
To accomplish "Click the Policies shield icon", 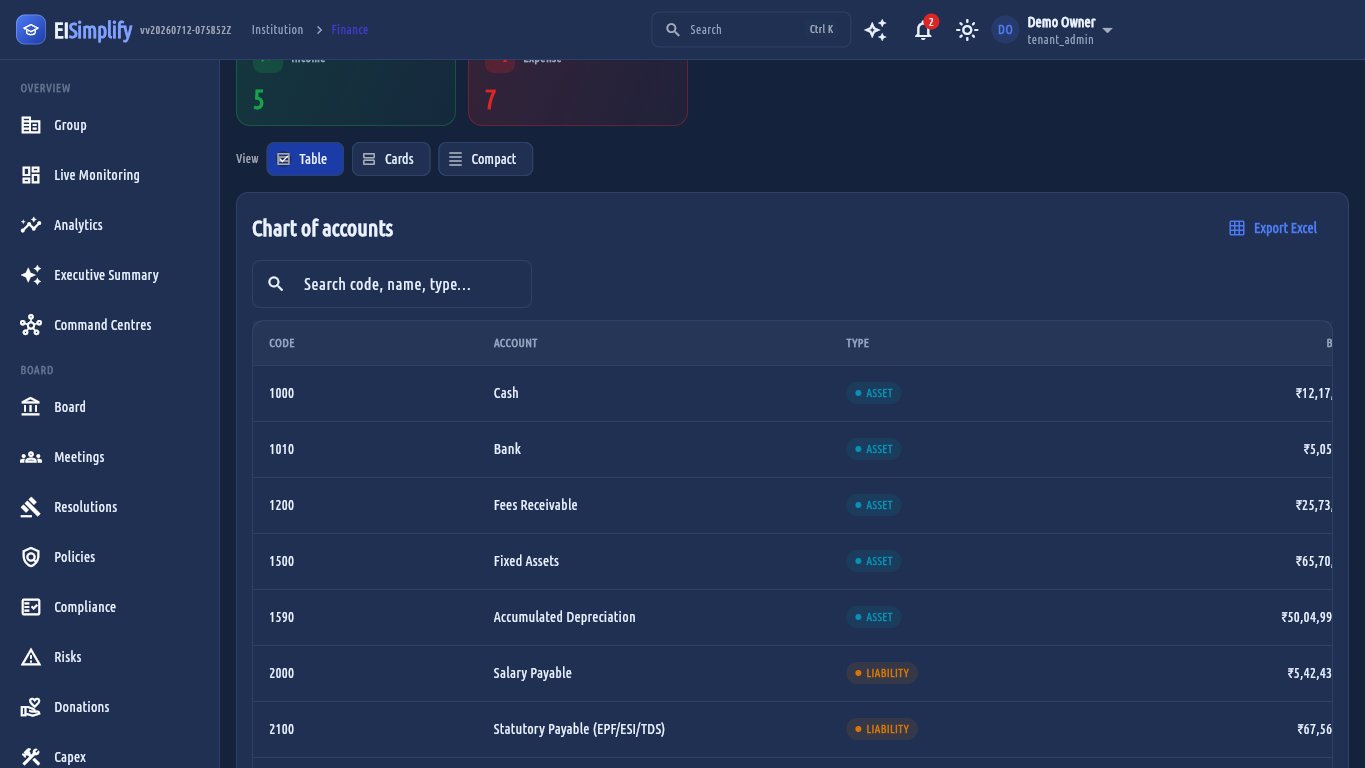I will click(x=31, y=557).
